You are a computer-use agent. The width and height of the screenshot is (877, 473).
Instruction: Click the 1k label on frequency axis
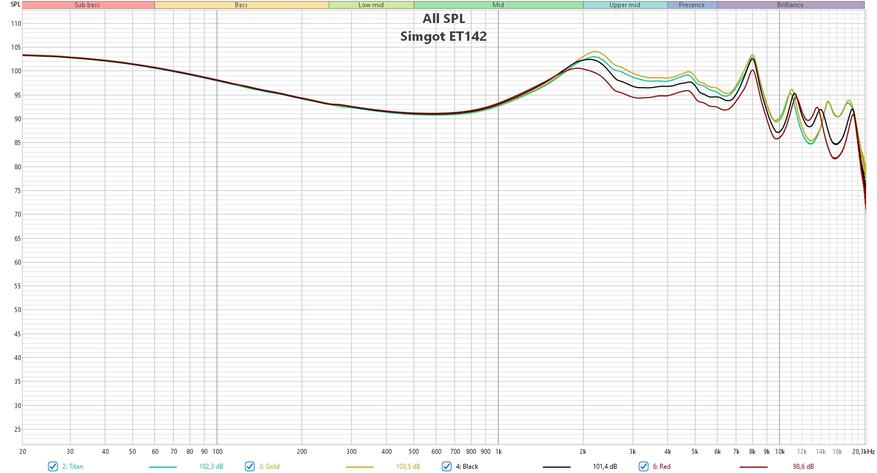[x=498, y=451]
